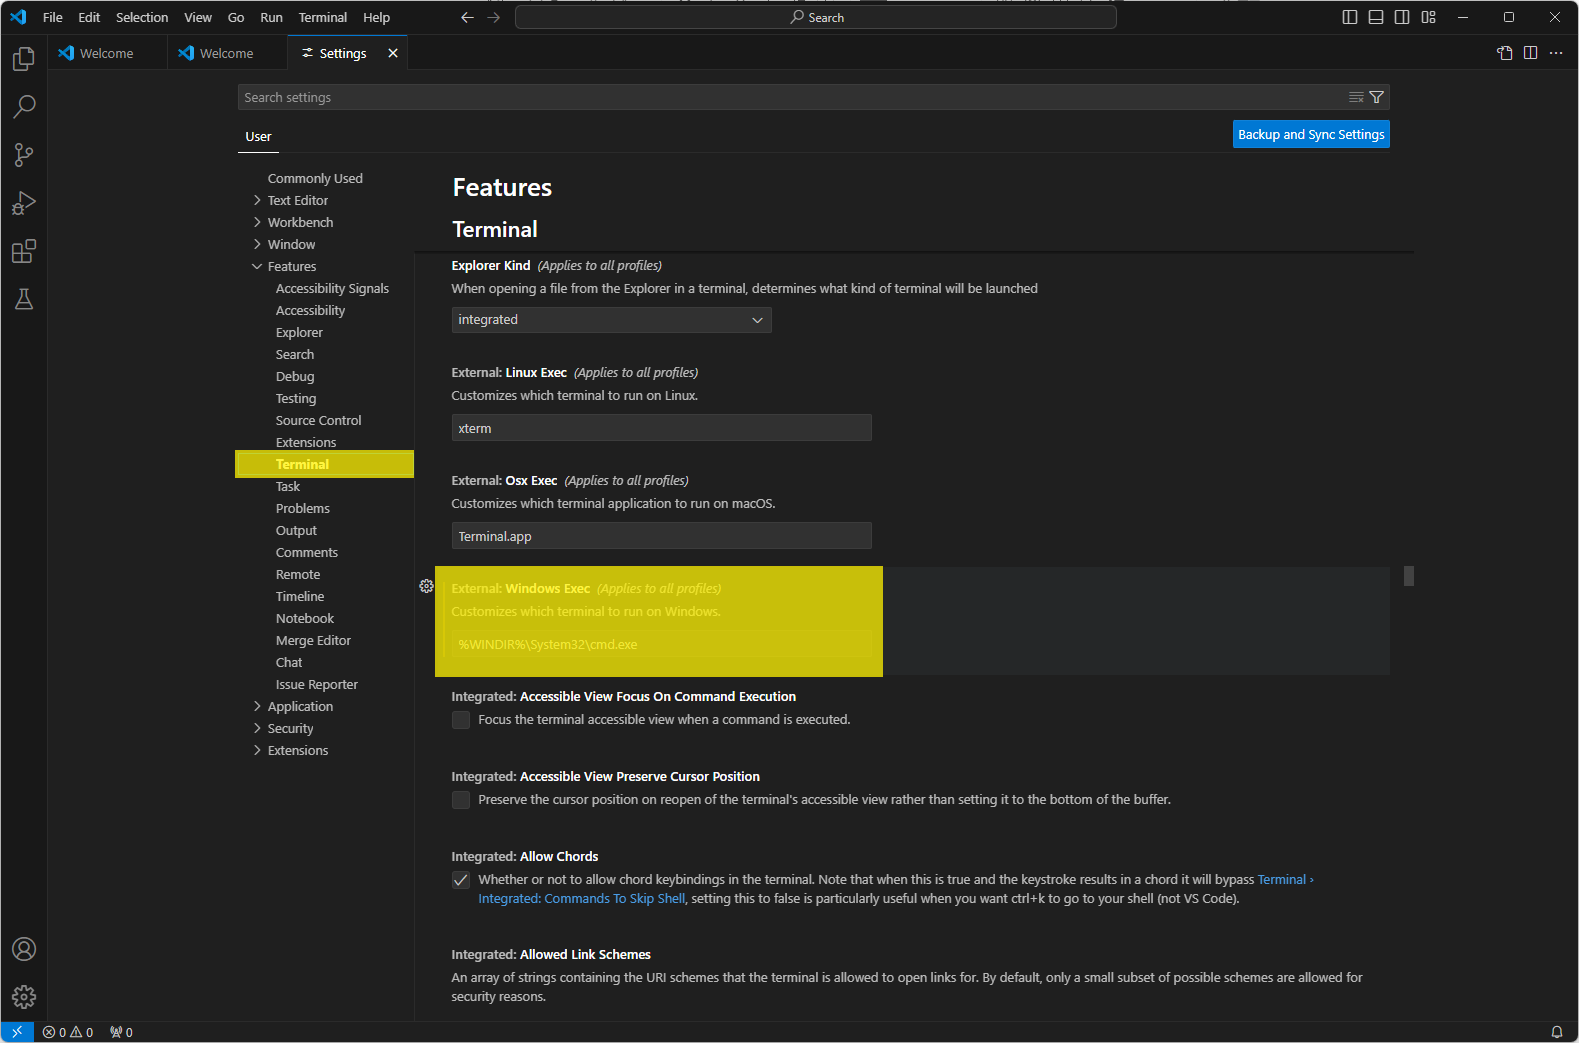Image resolution: width=1579 pixels, height=1043 pixels.
Task: Go forward with the navigation arrow
Action: [494, 17]
